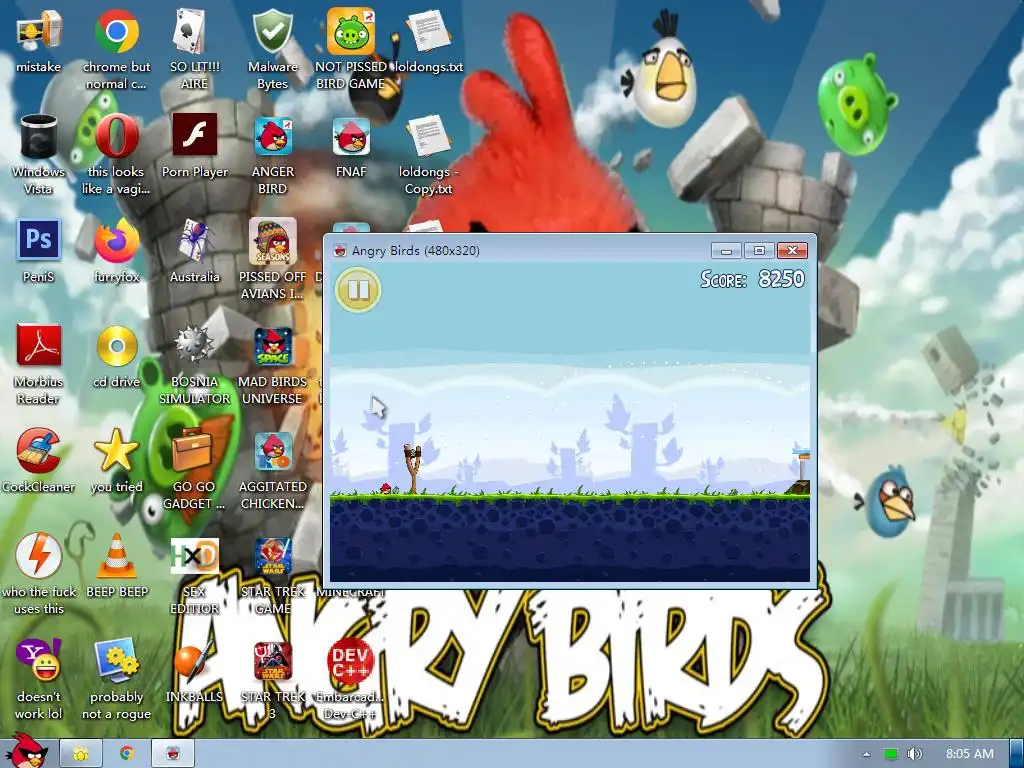Screen dimensions: 1024x768
Task: Select the Angry Birds taskbar button
Action: [x=173, y=754]
